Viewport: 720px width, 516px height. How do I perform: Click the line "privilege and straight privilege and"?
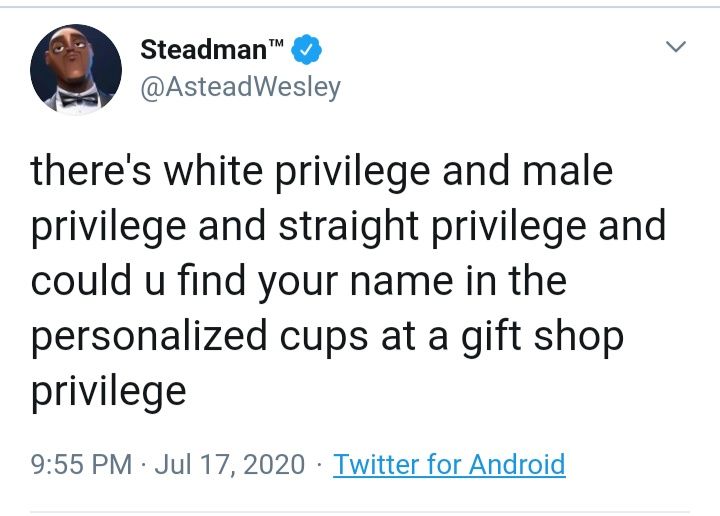click(x=348, y=226)
